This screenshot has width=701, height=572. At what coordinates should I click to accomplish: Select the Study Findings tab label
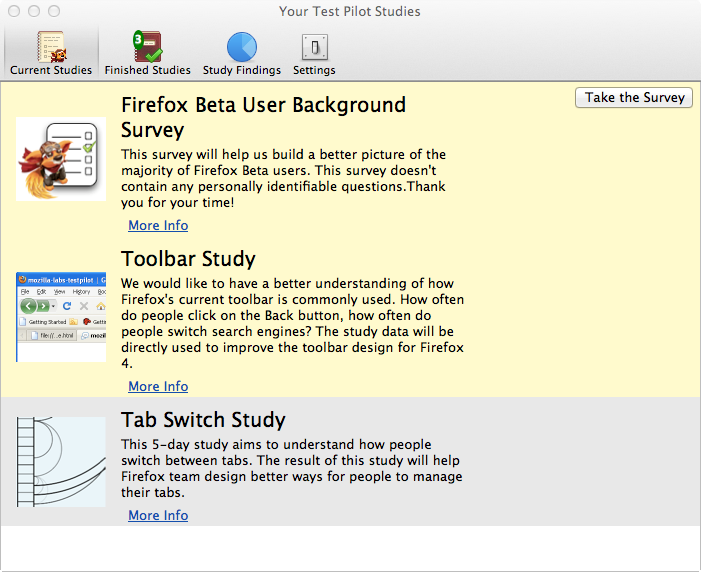pyautogui.click(x=242, y=70)
